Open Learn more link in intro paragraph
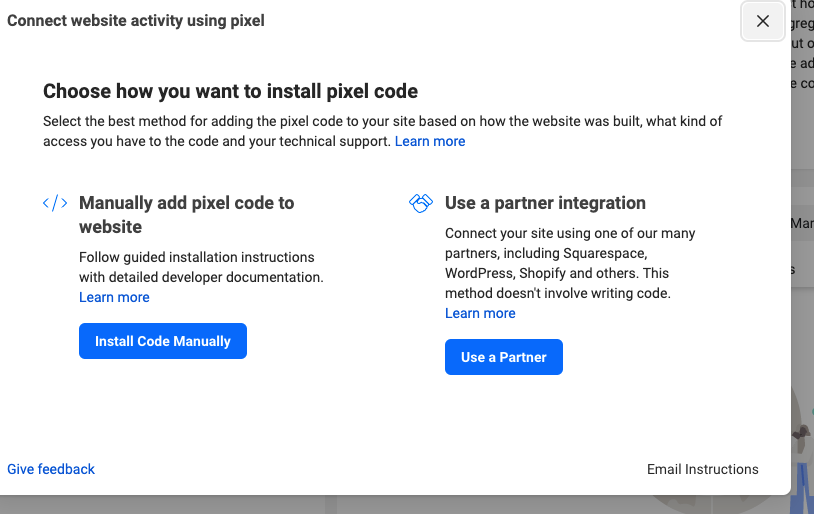Viewport: 814px width, 514px height. [430, 141]
